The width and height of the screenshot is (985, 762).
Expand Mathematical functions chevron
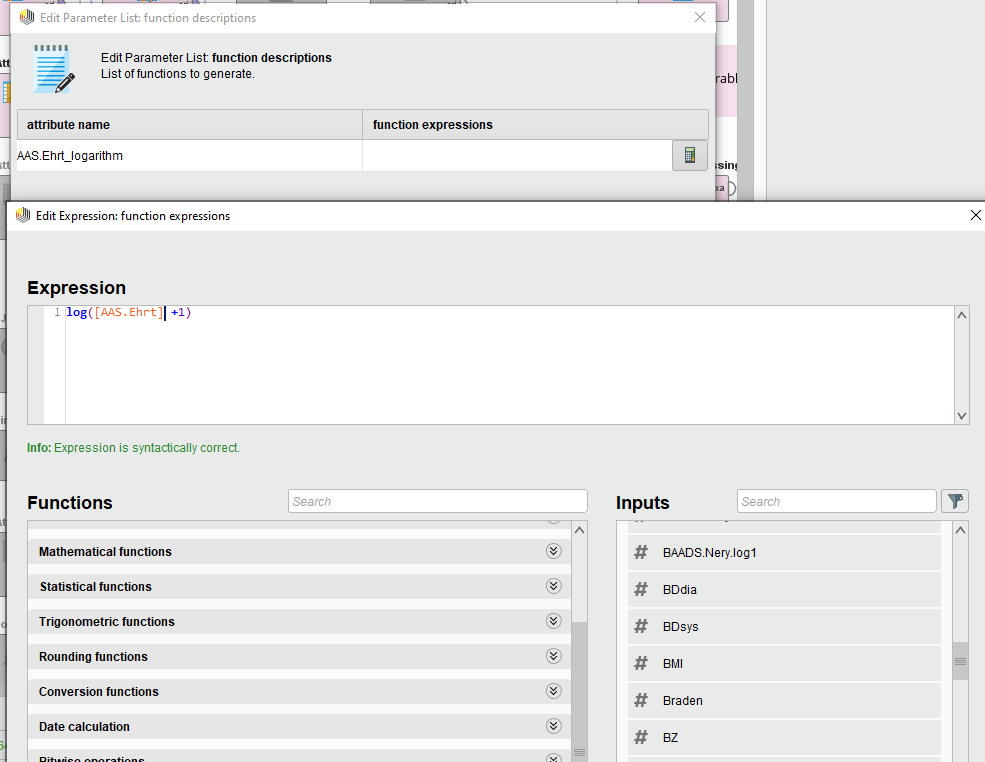553,551
